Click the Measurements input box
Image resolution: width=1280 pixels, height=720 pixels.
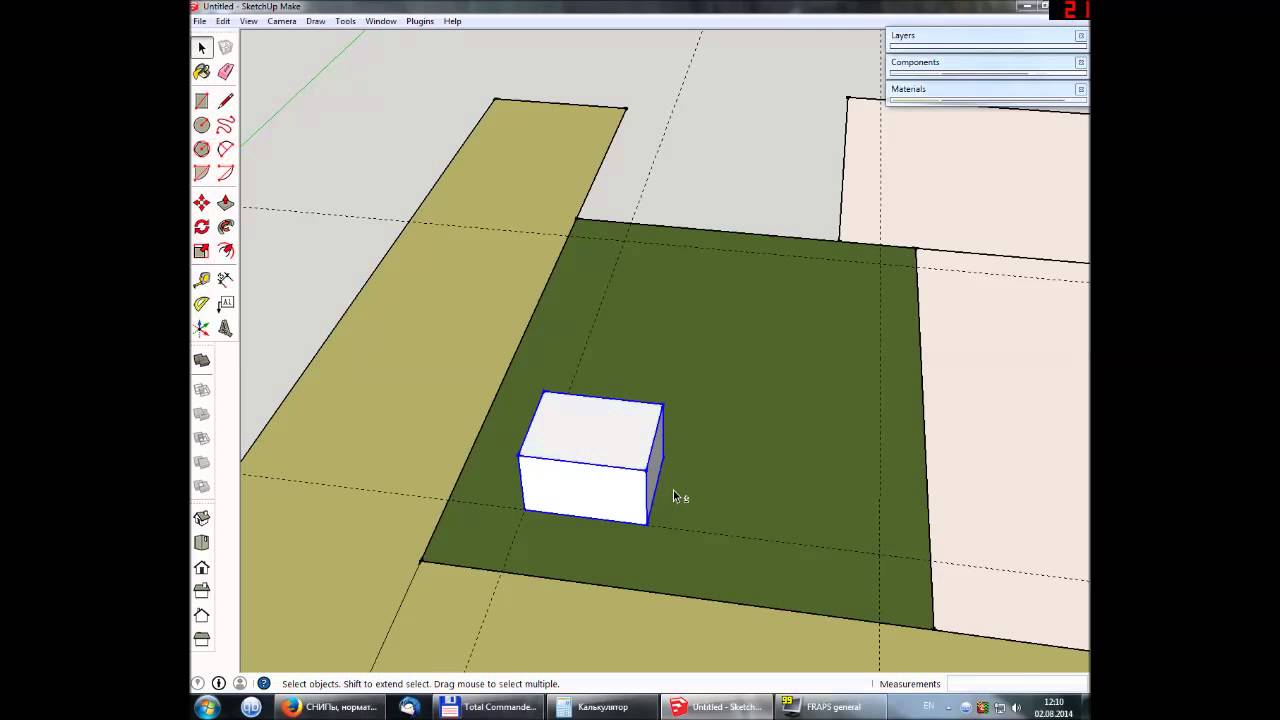(1017, 684)
